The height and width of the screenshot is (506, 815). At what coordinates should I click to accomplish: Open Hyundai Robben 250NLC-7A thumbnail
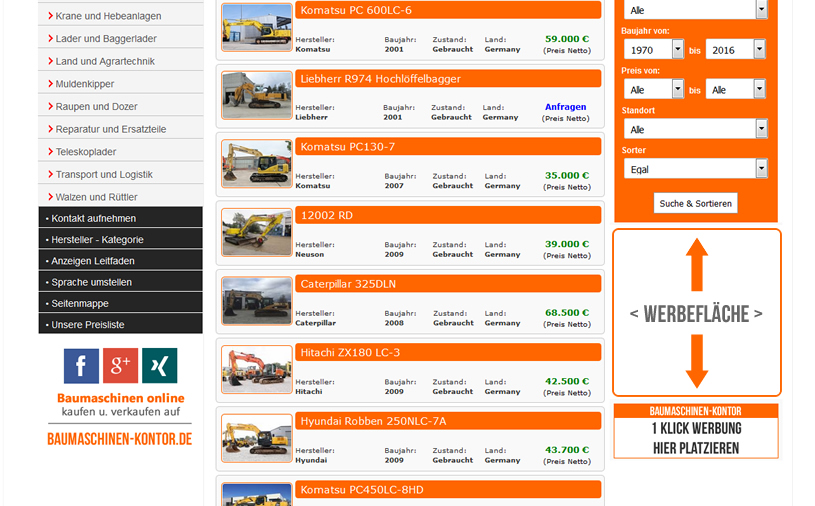pyautogui.click(x=257, y=438)
